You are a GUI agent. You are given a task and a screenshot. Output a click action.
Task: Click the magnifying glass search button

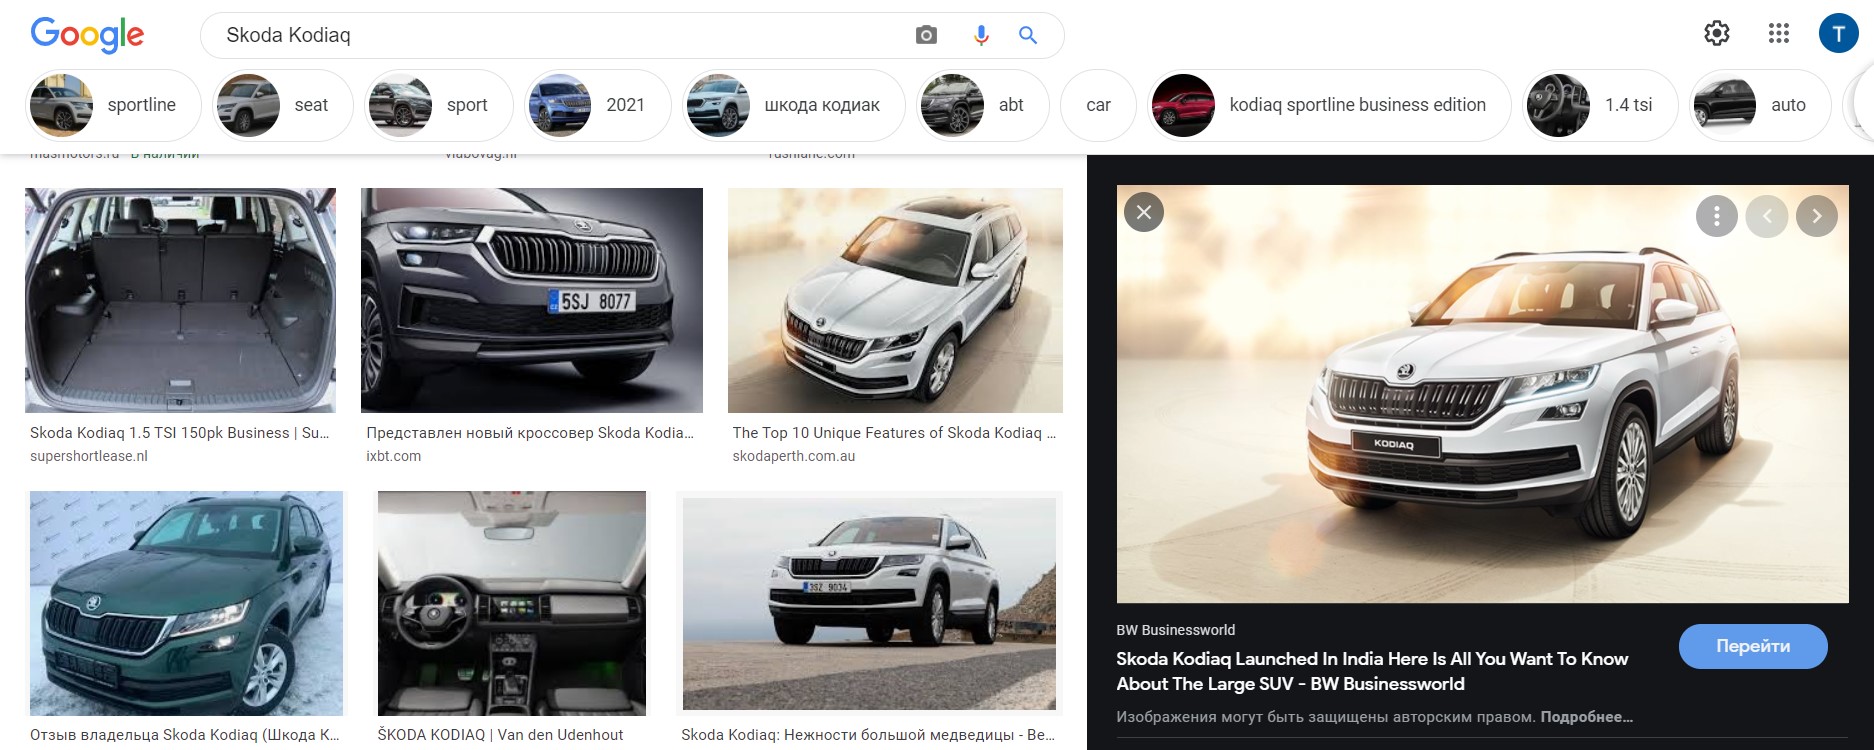(1027, 35)
